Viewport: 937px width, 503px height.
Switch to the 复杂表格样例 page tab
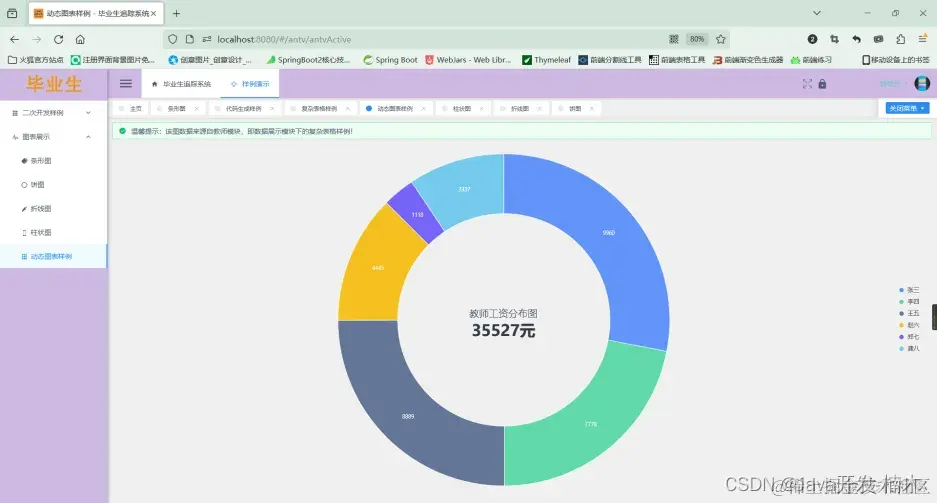pos(319,109)
